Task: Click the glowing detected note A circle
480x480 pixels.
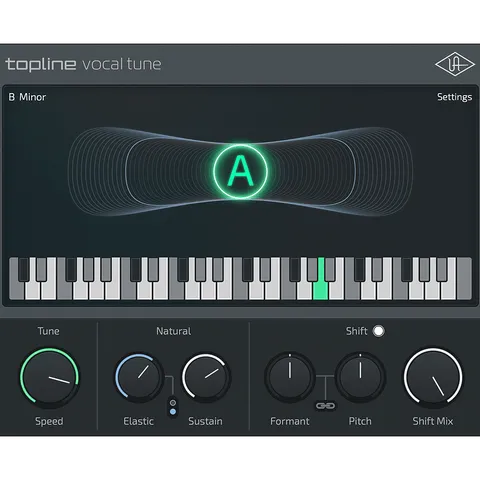Action: click(240, 171)
